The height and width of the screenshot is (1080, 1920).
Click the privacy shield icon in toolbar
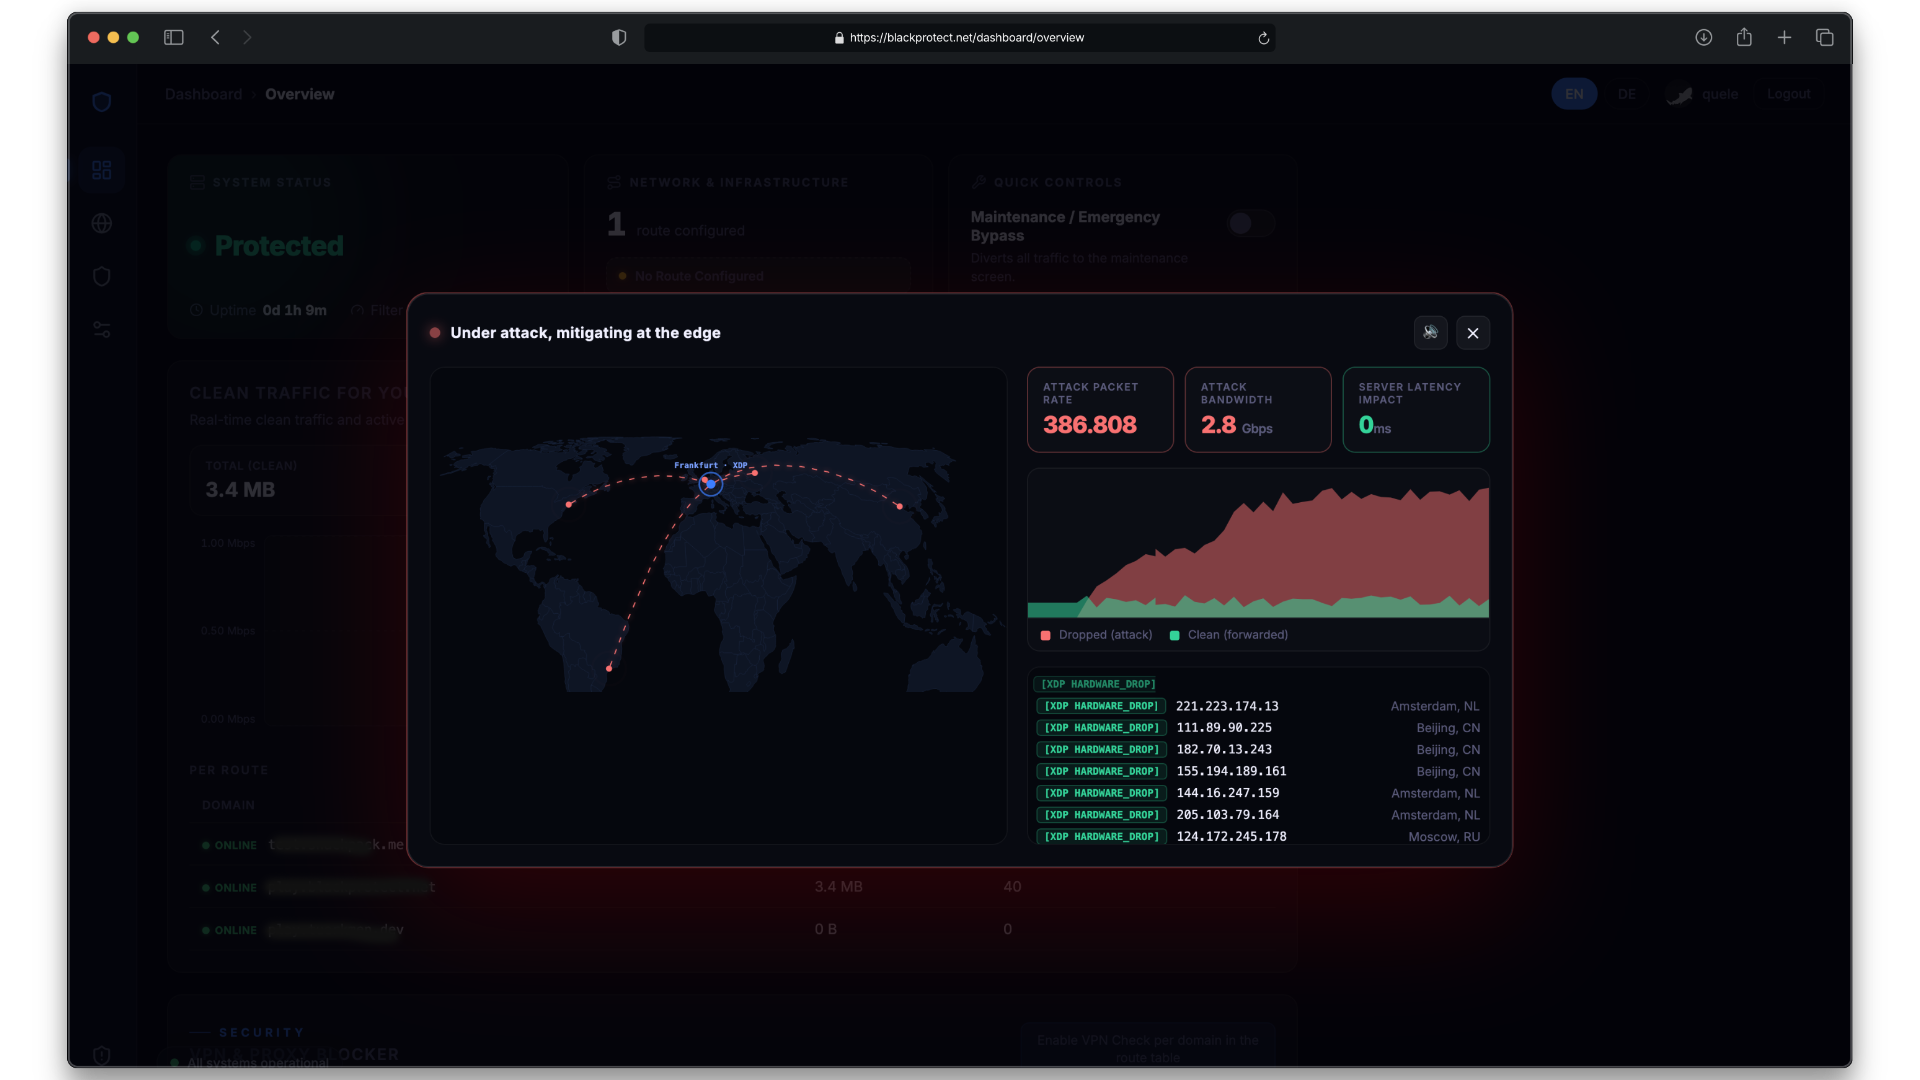click(x=619, y=37)
